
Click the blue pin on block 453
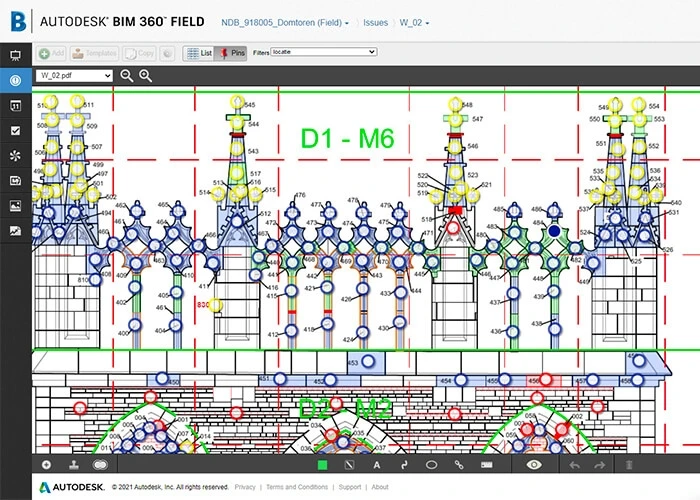[x=368, y=362]
